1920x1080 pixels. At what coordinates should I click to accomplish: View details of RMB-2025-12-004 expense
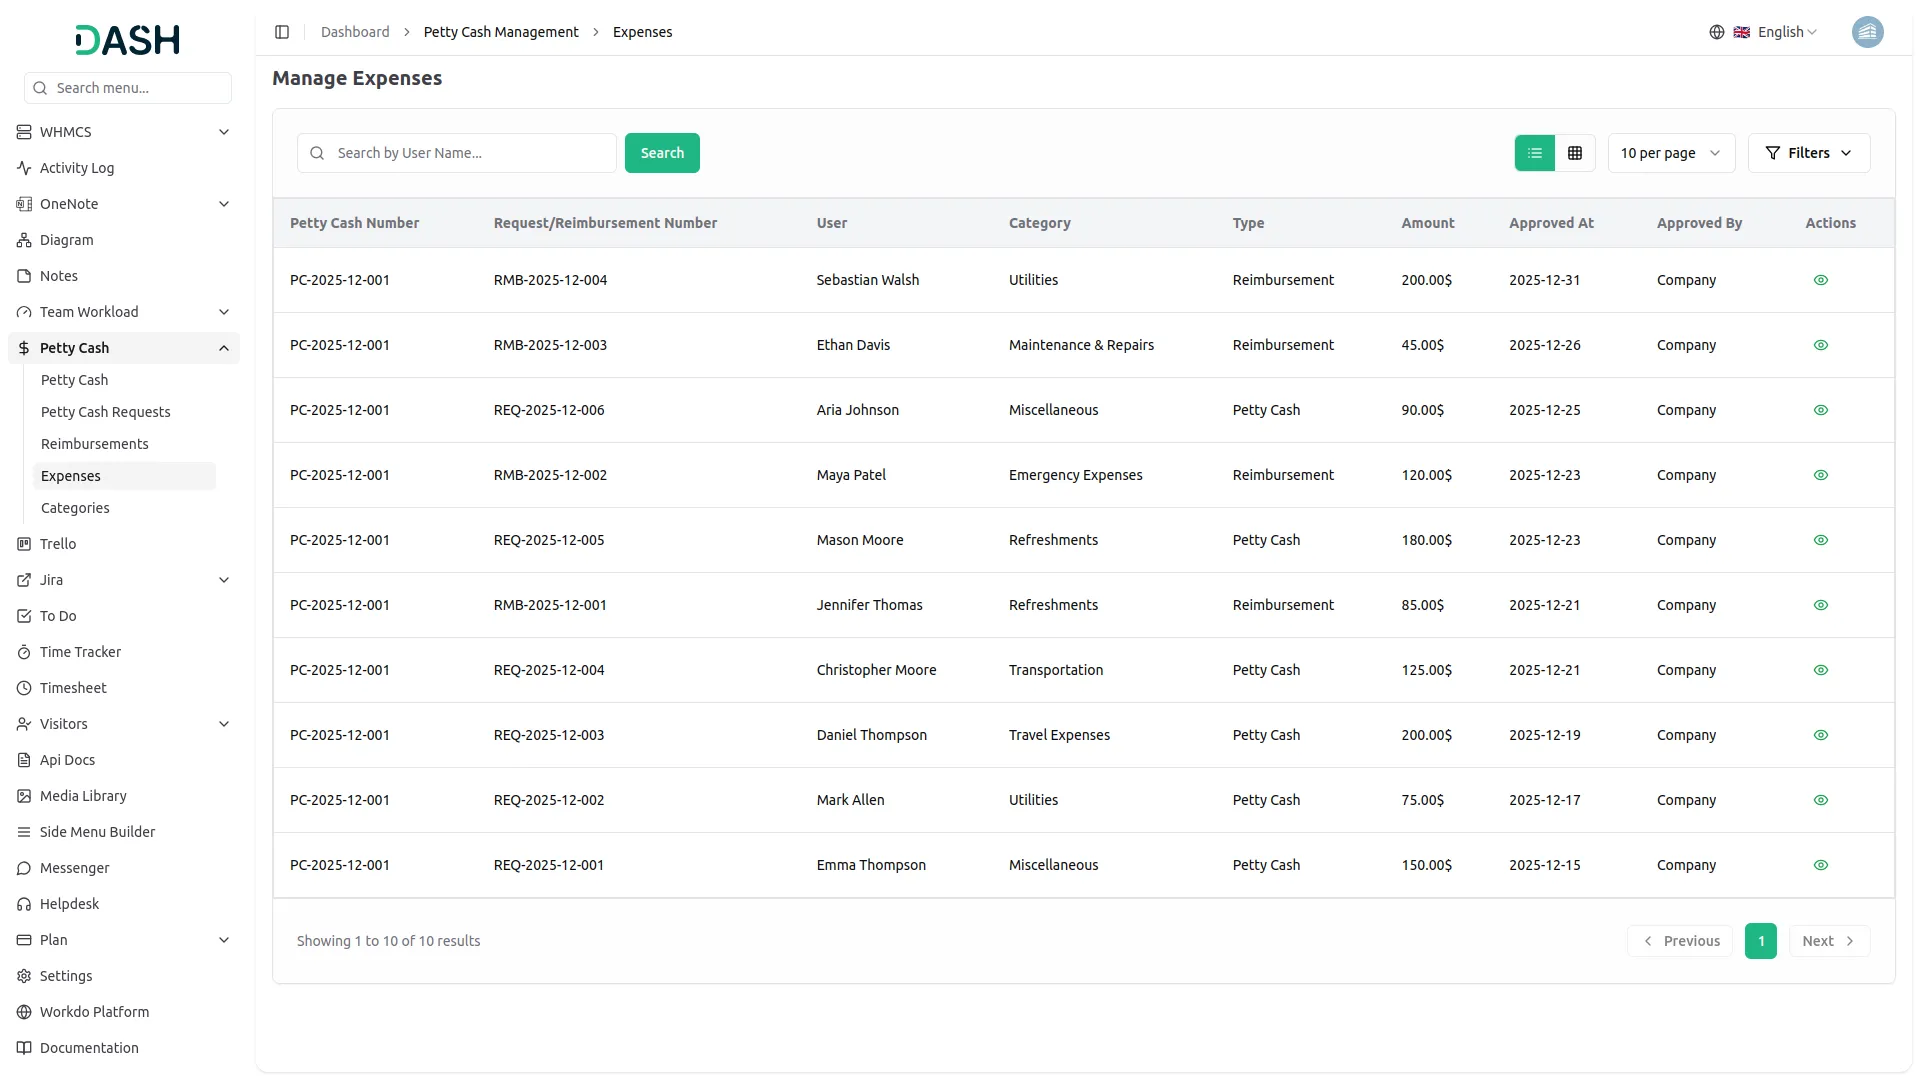click(1820, 280)
